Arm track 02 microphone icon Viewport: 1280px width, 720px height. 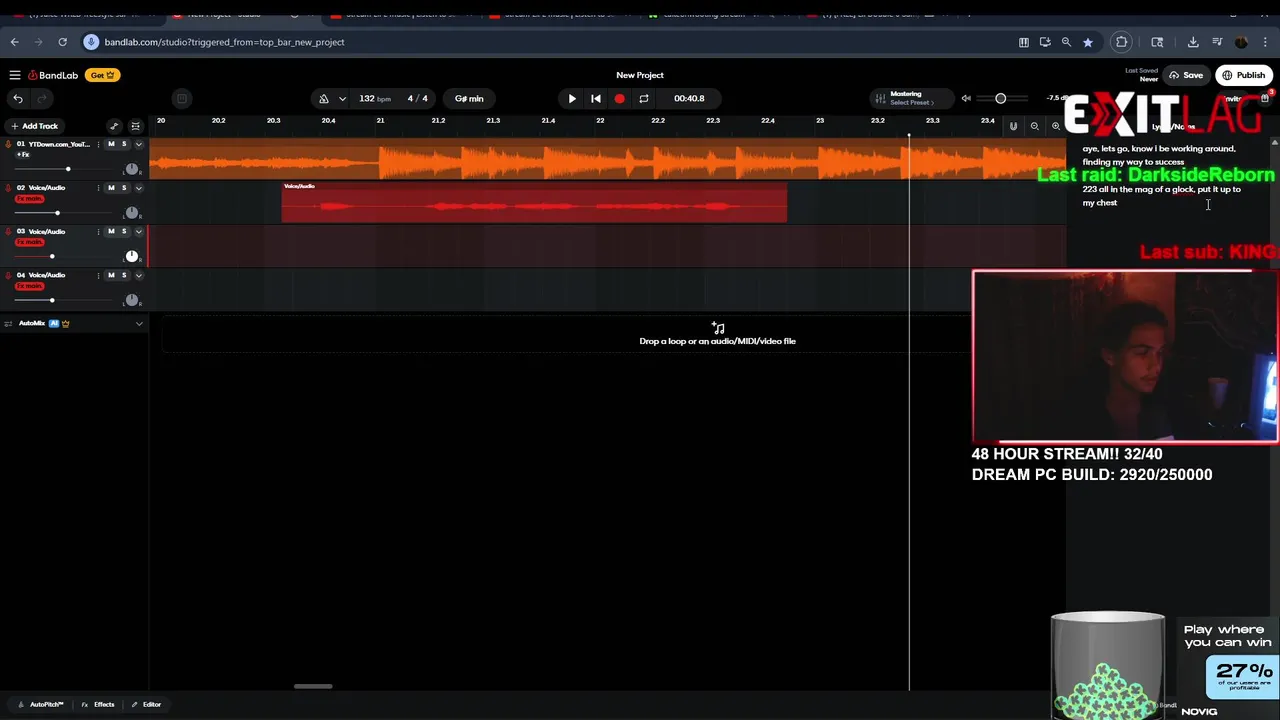click(8, 188)
